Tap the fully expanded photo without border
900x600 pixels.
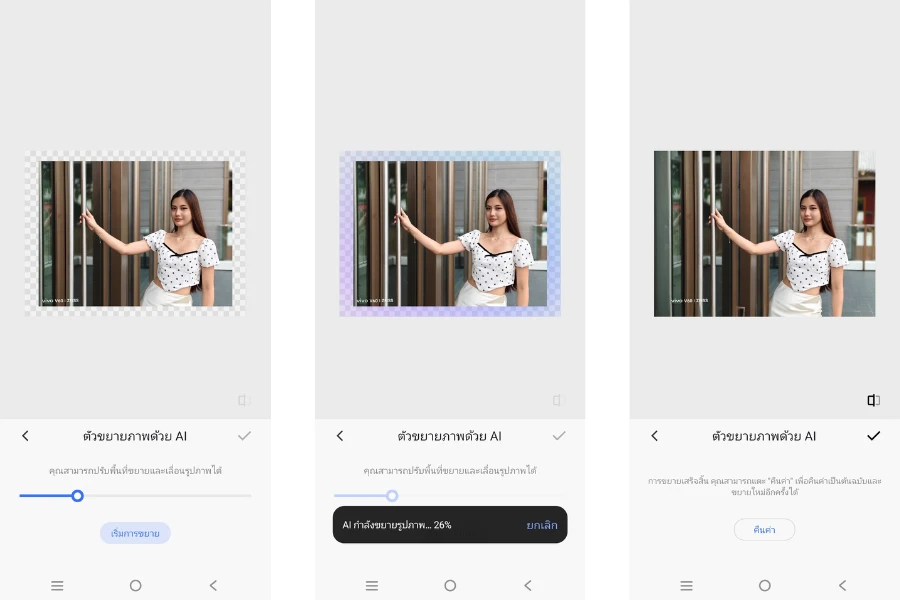click(764, 233)
